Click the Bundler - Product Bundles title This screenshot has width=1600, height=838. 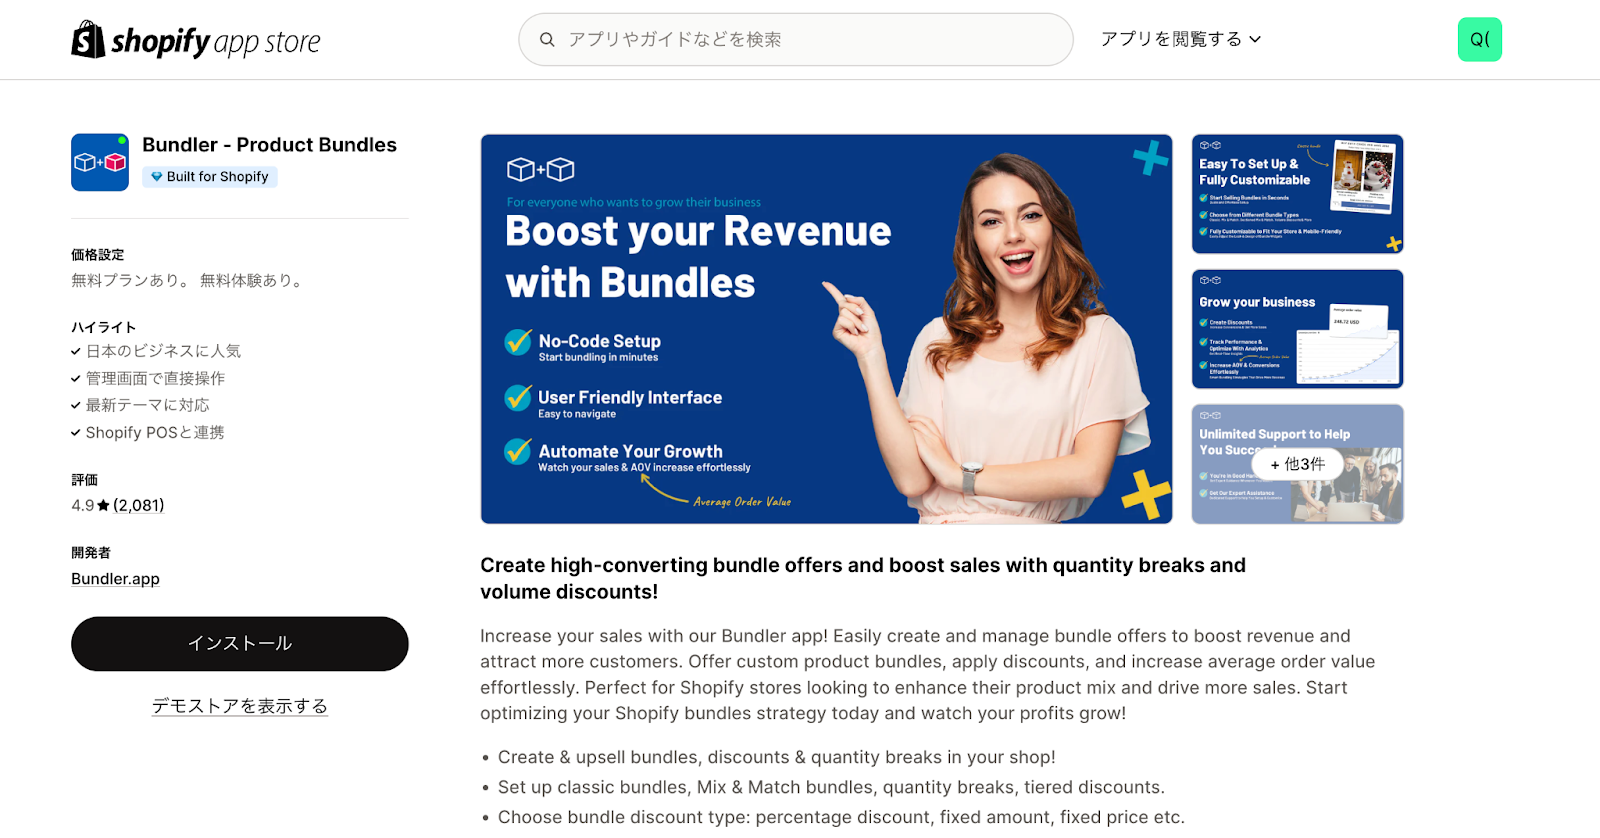(x=269, y=145)
